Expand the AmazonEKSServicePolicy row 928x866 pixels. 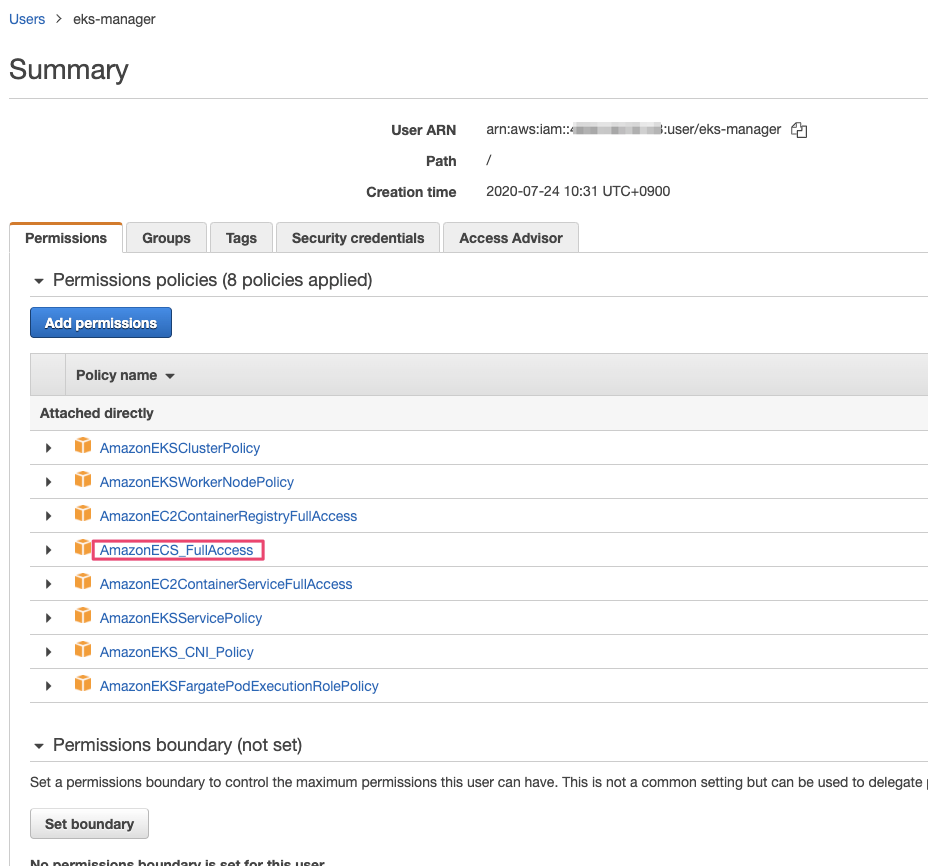[49, 618]
